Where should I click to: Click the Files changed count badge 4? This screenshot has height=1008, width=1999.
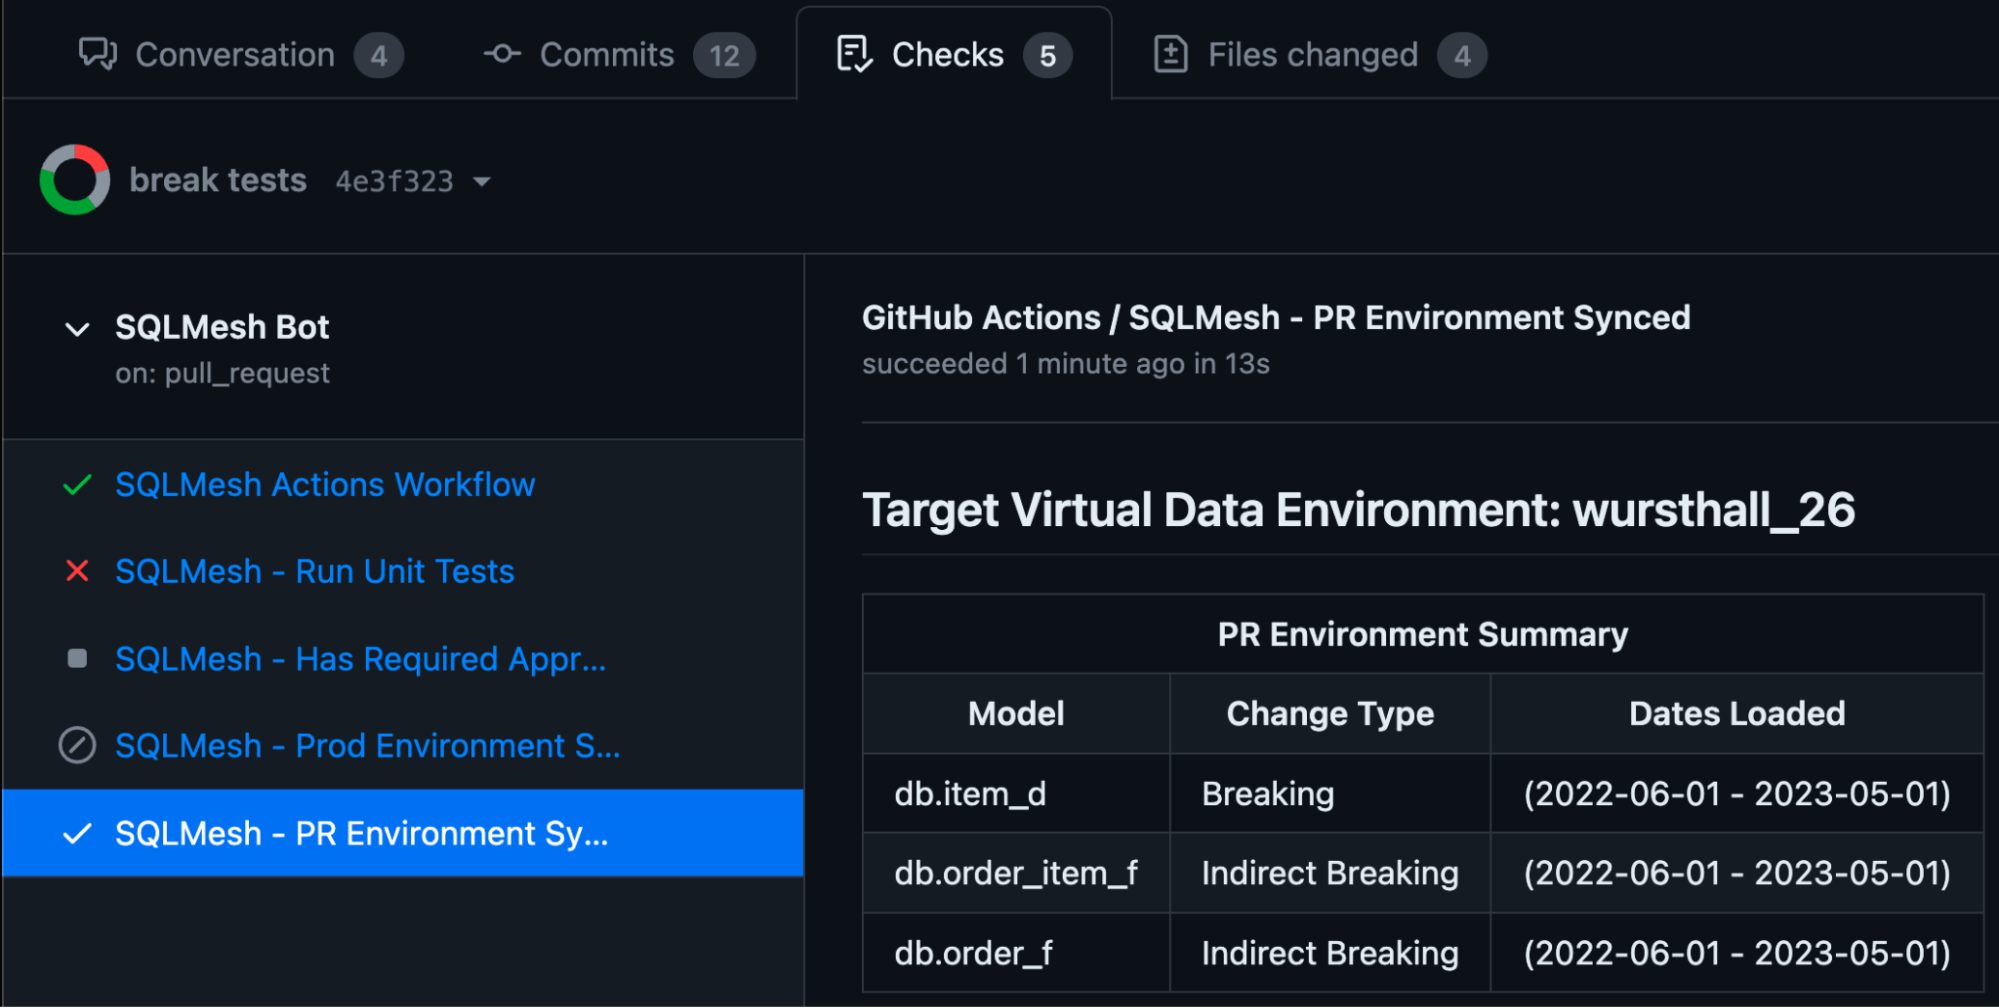pos(1462,56)
